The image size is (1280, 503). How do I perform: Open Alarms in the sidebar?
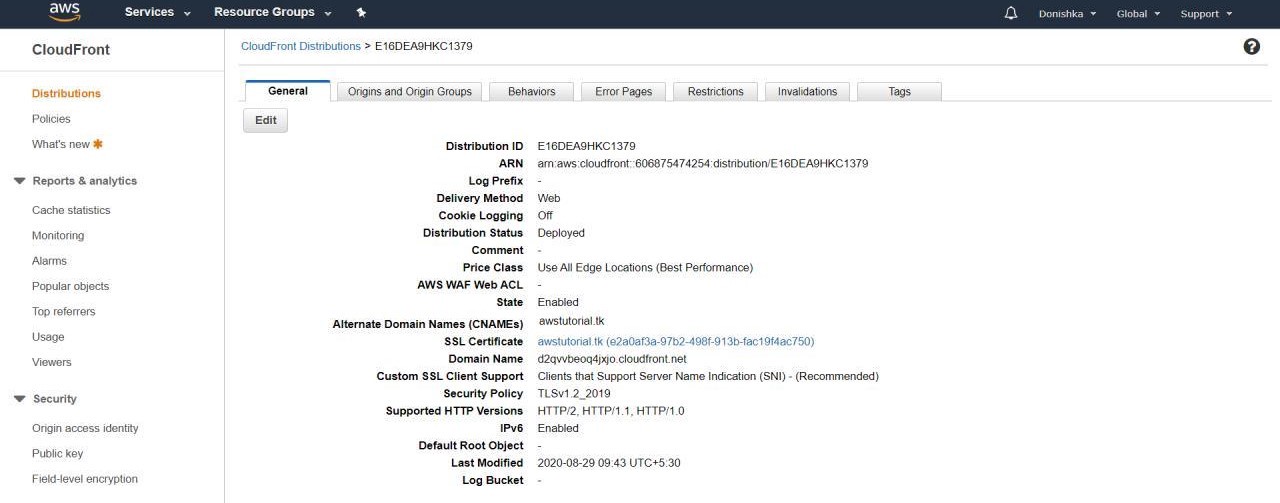pyautogui.click(x=50, y=261)
